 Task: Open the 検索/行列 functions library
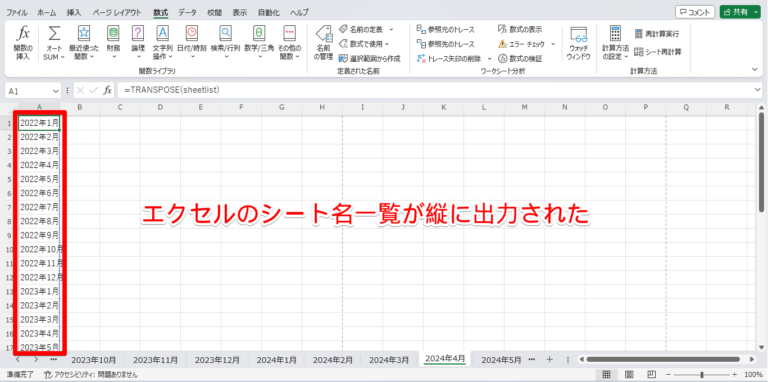pos(225,43)
